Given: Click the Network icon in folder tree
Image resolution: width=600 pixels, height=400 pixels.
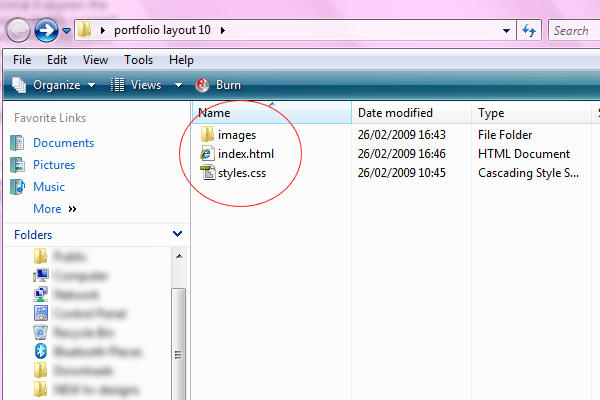Looking at the screenshot, I should 41,294.
